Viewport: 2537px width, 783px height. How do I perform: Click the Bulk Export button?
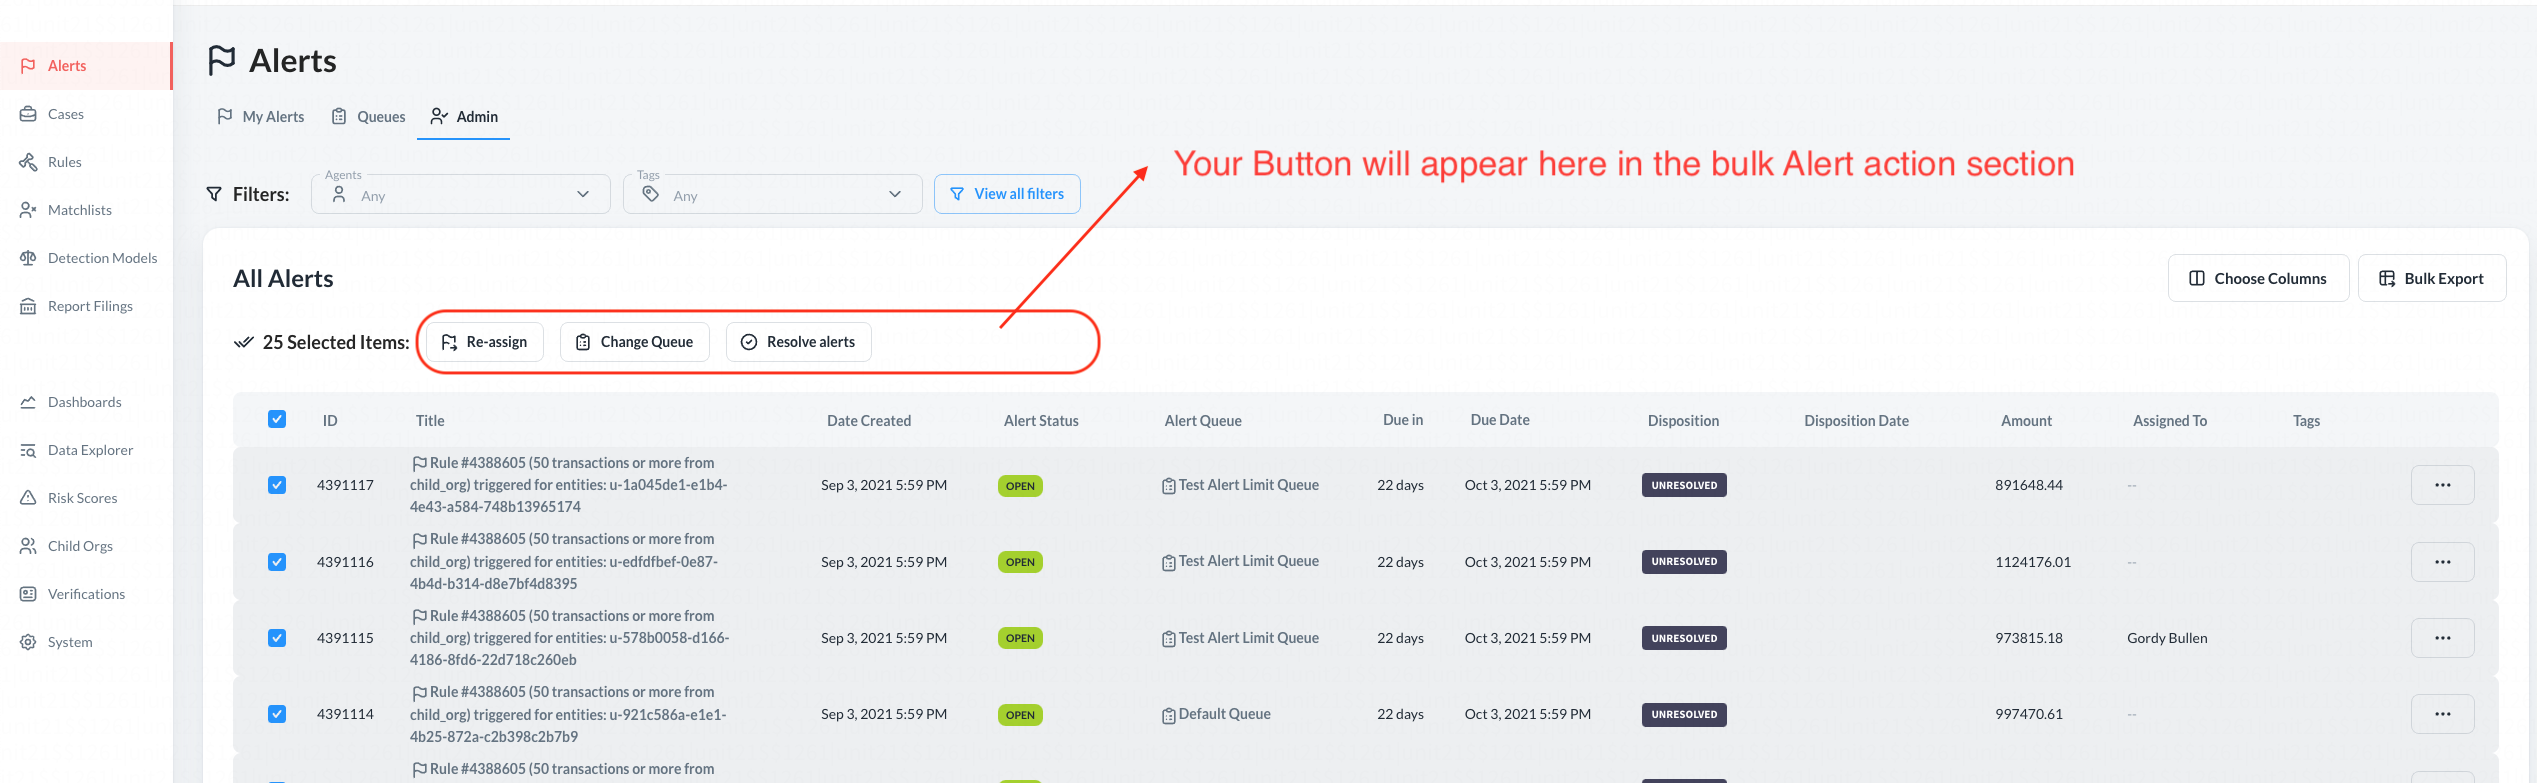pos(2432,278)
